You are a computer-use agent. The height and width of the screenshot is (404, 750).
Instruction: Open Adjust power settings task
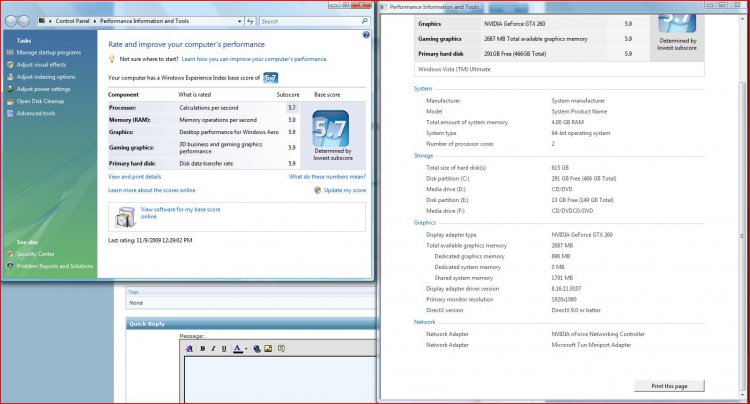[x=43, y=89]
